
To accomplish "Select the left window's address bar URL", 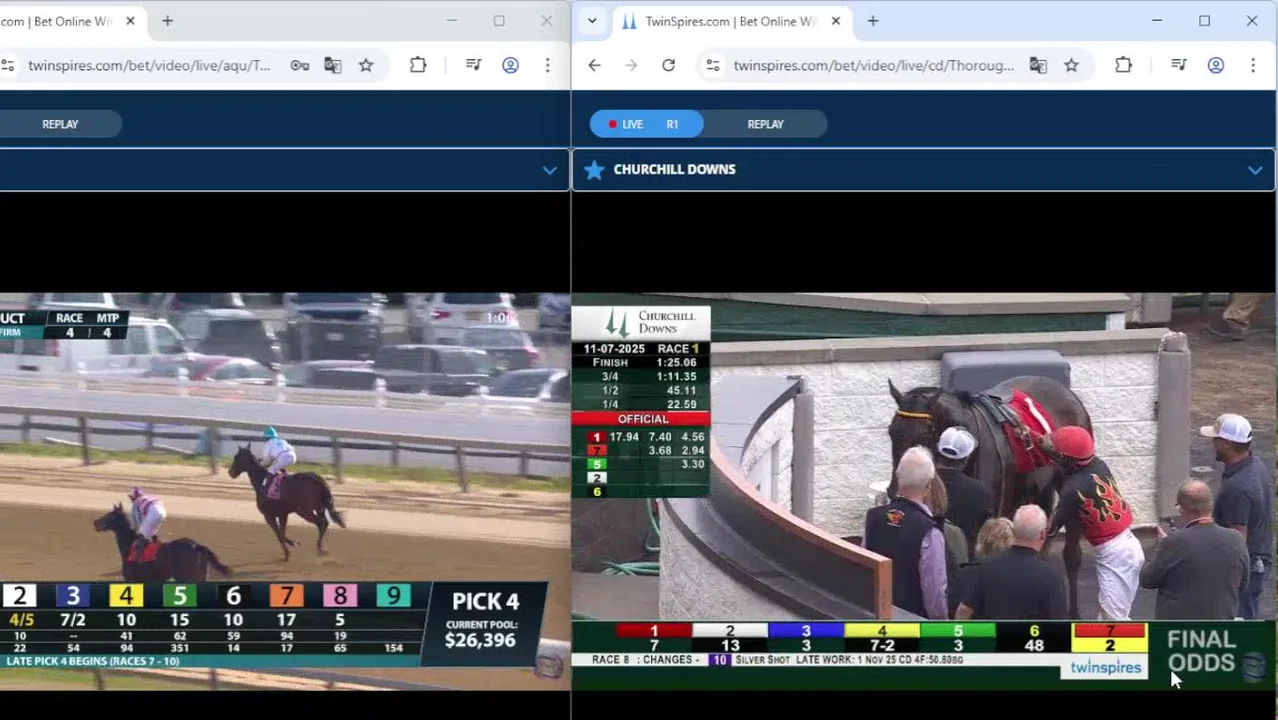I will 149,66.
